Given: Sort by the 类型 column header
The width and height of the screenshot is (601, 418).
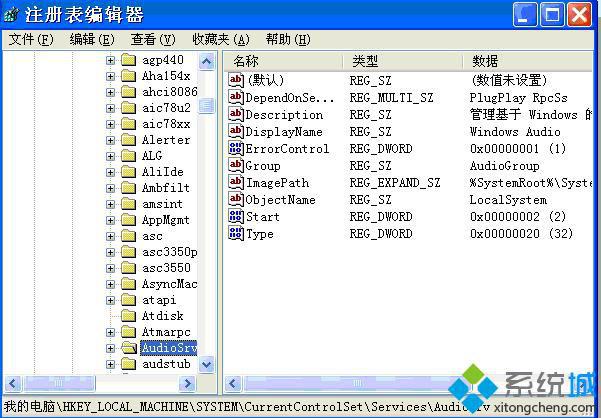Looking at the screenshot, I should coord(402,61).
